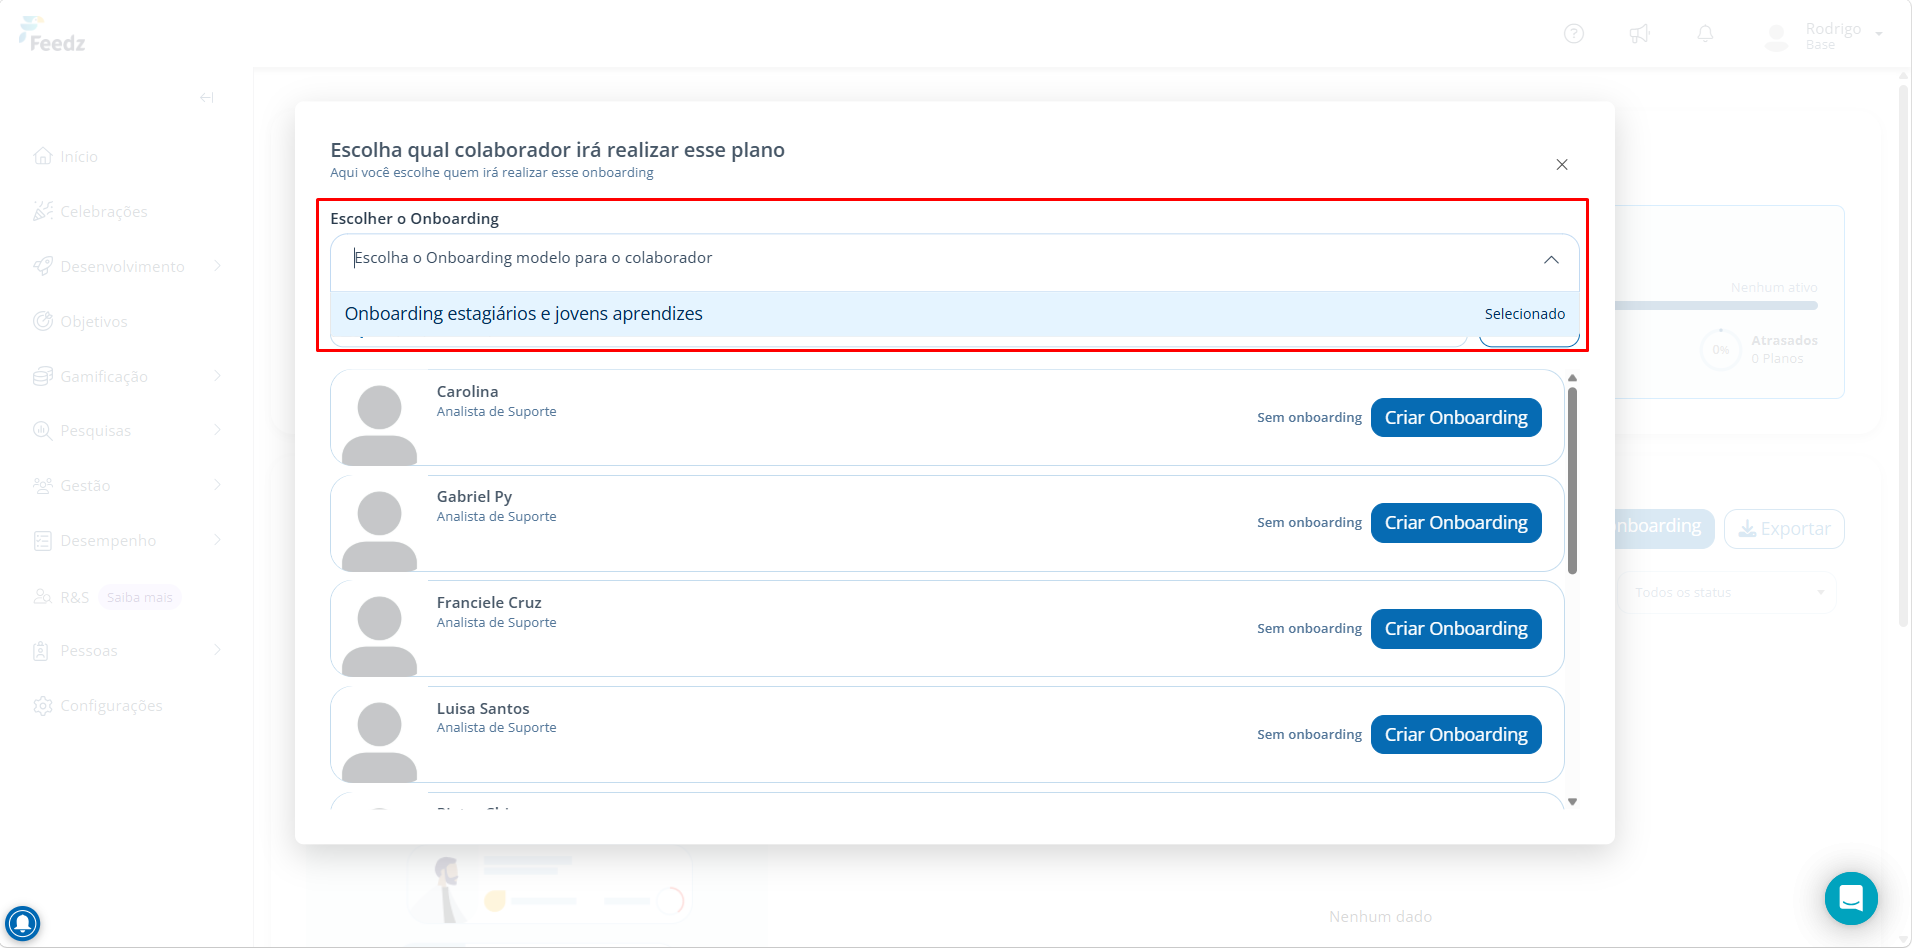This screenshot has width=1912, height=948.
Task: Expand the Pesquisas sidebar menu
Action: (x=126, y=430)
